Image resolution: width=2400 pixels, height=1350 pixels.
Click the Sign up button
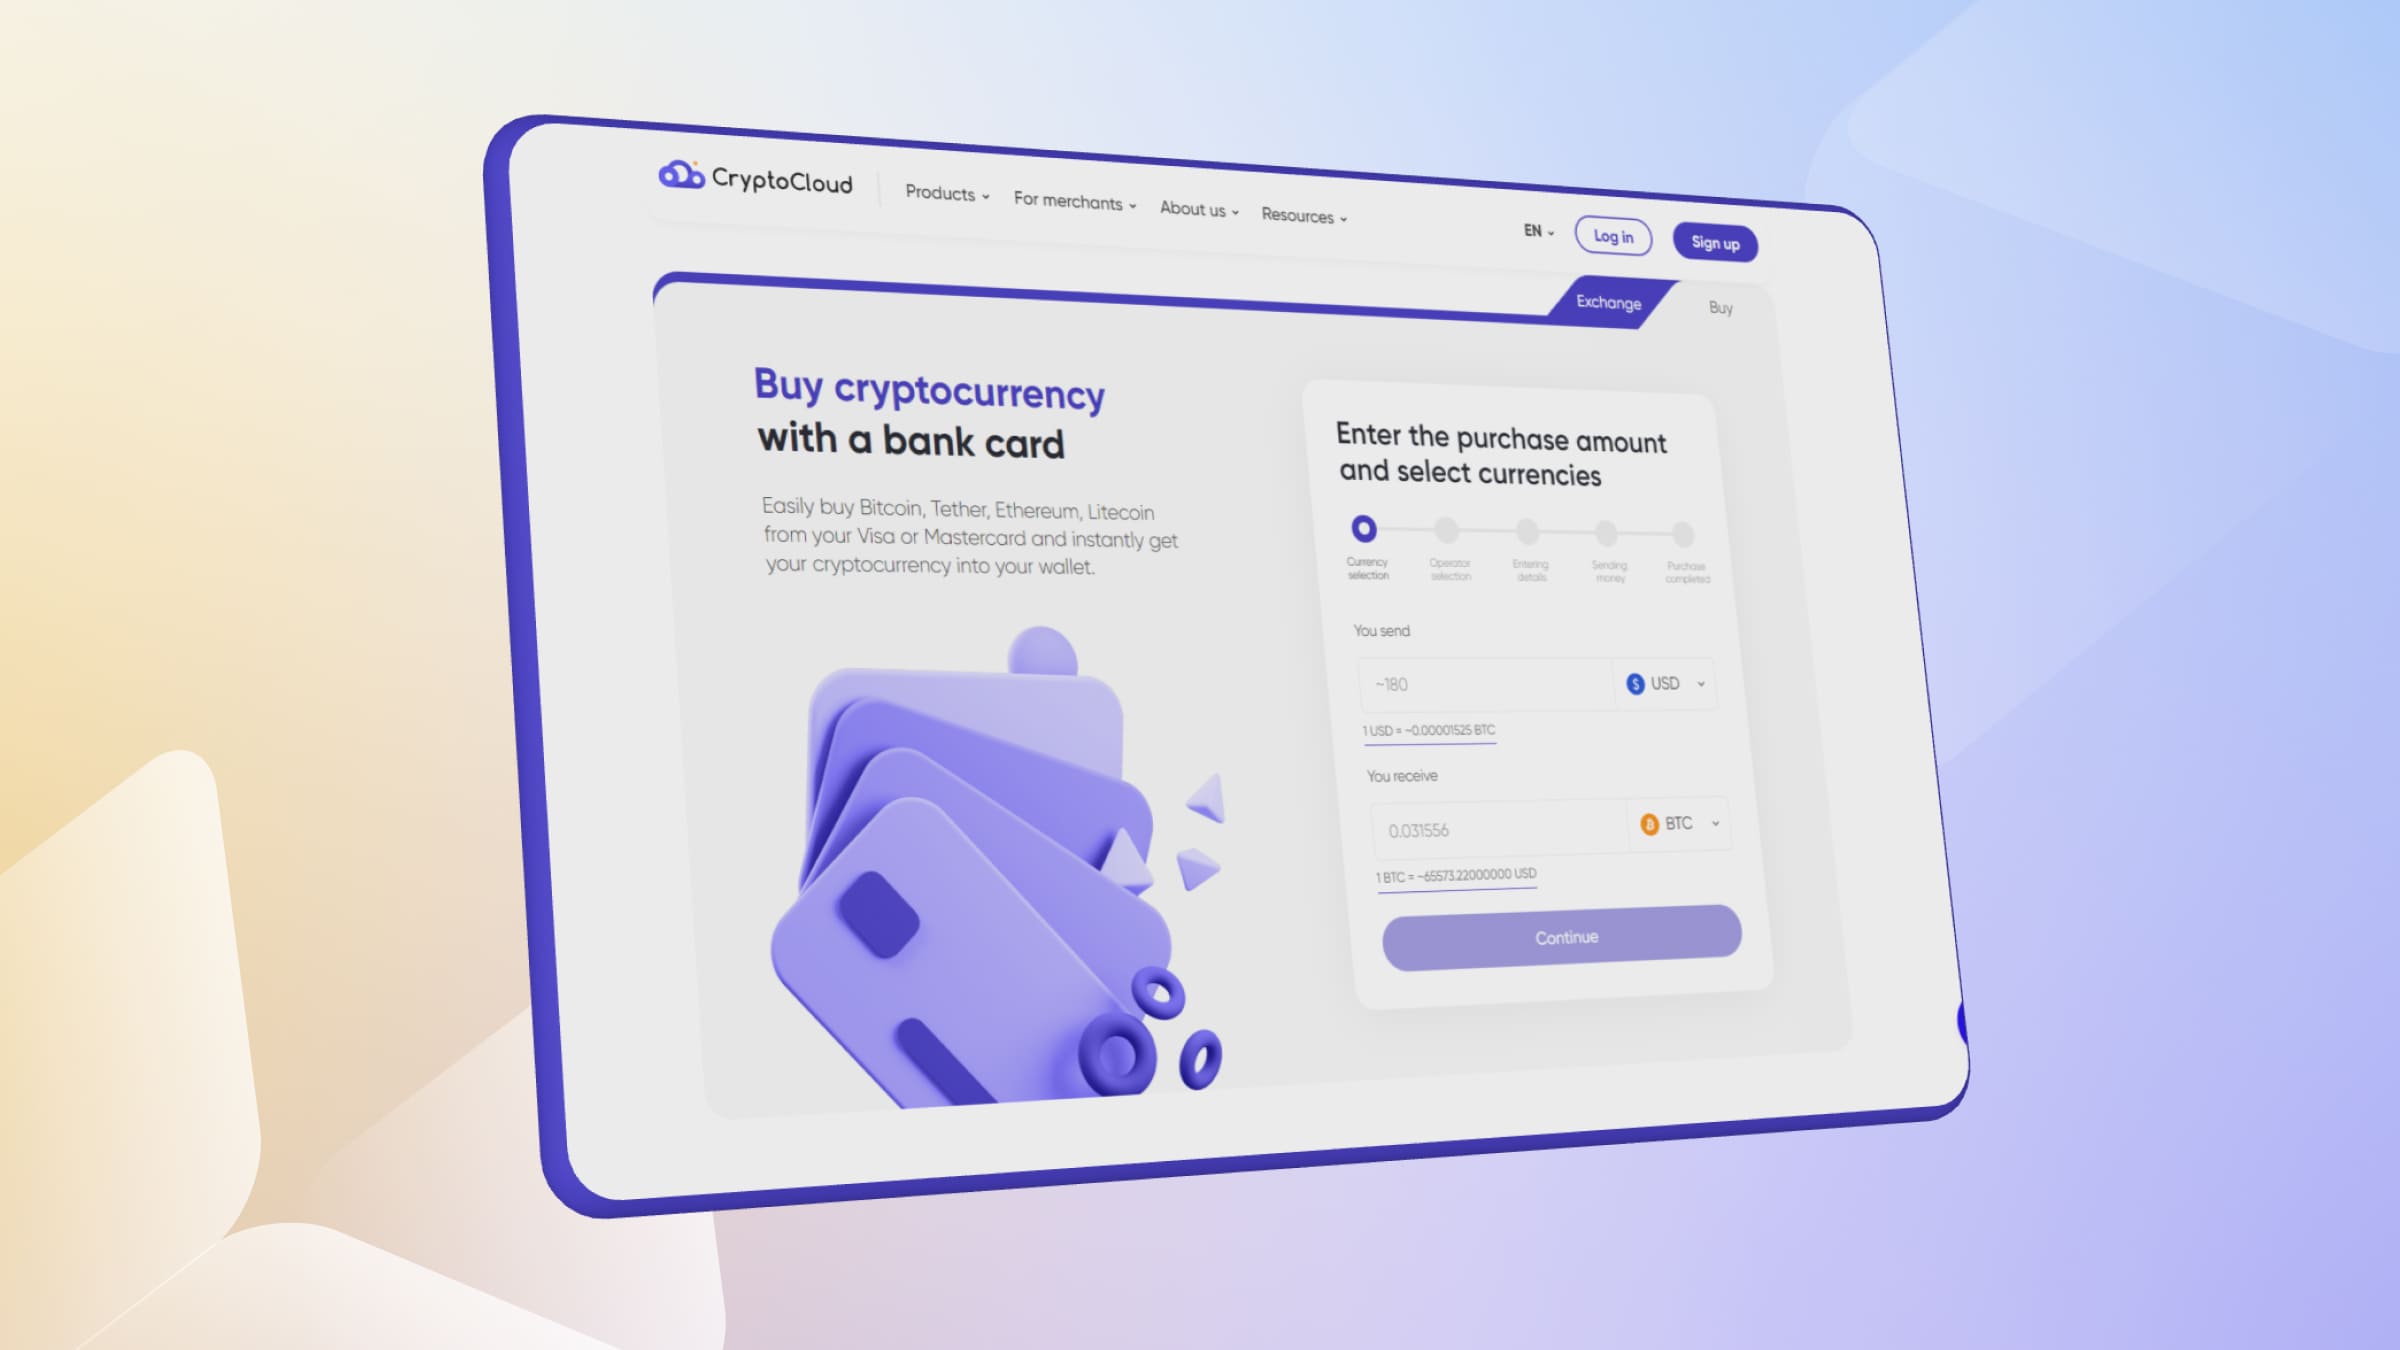(1714, 241)
